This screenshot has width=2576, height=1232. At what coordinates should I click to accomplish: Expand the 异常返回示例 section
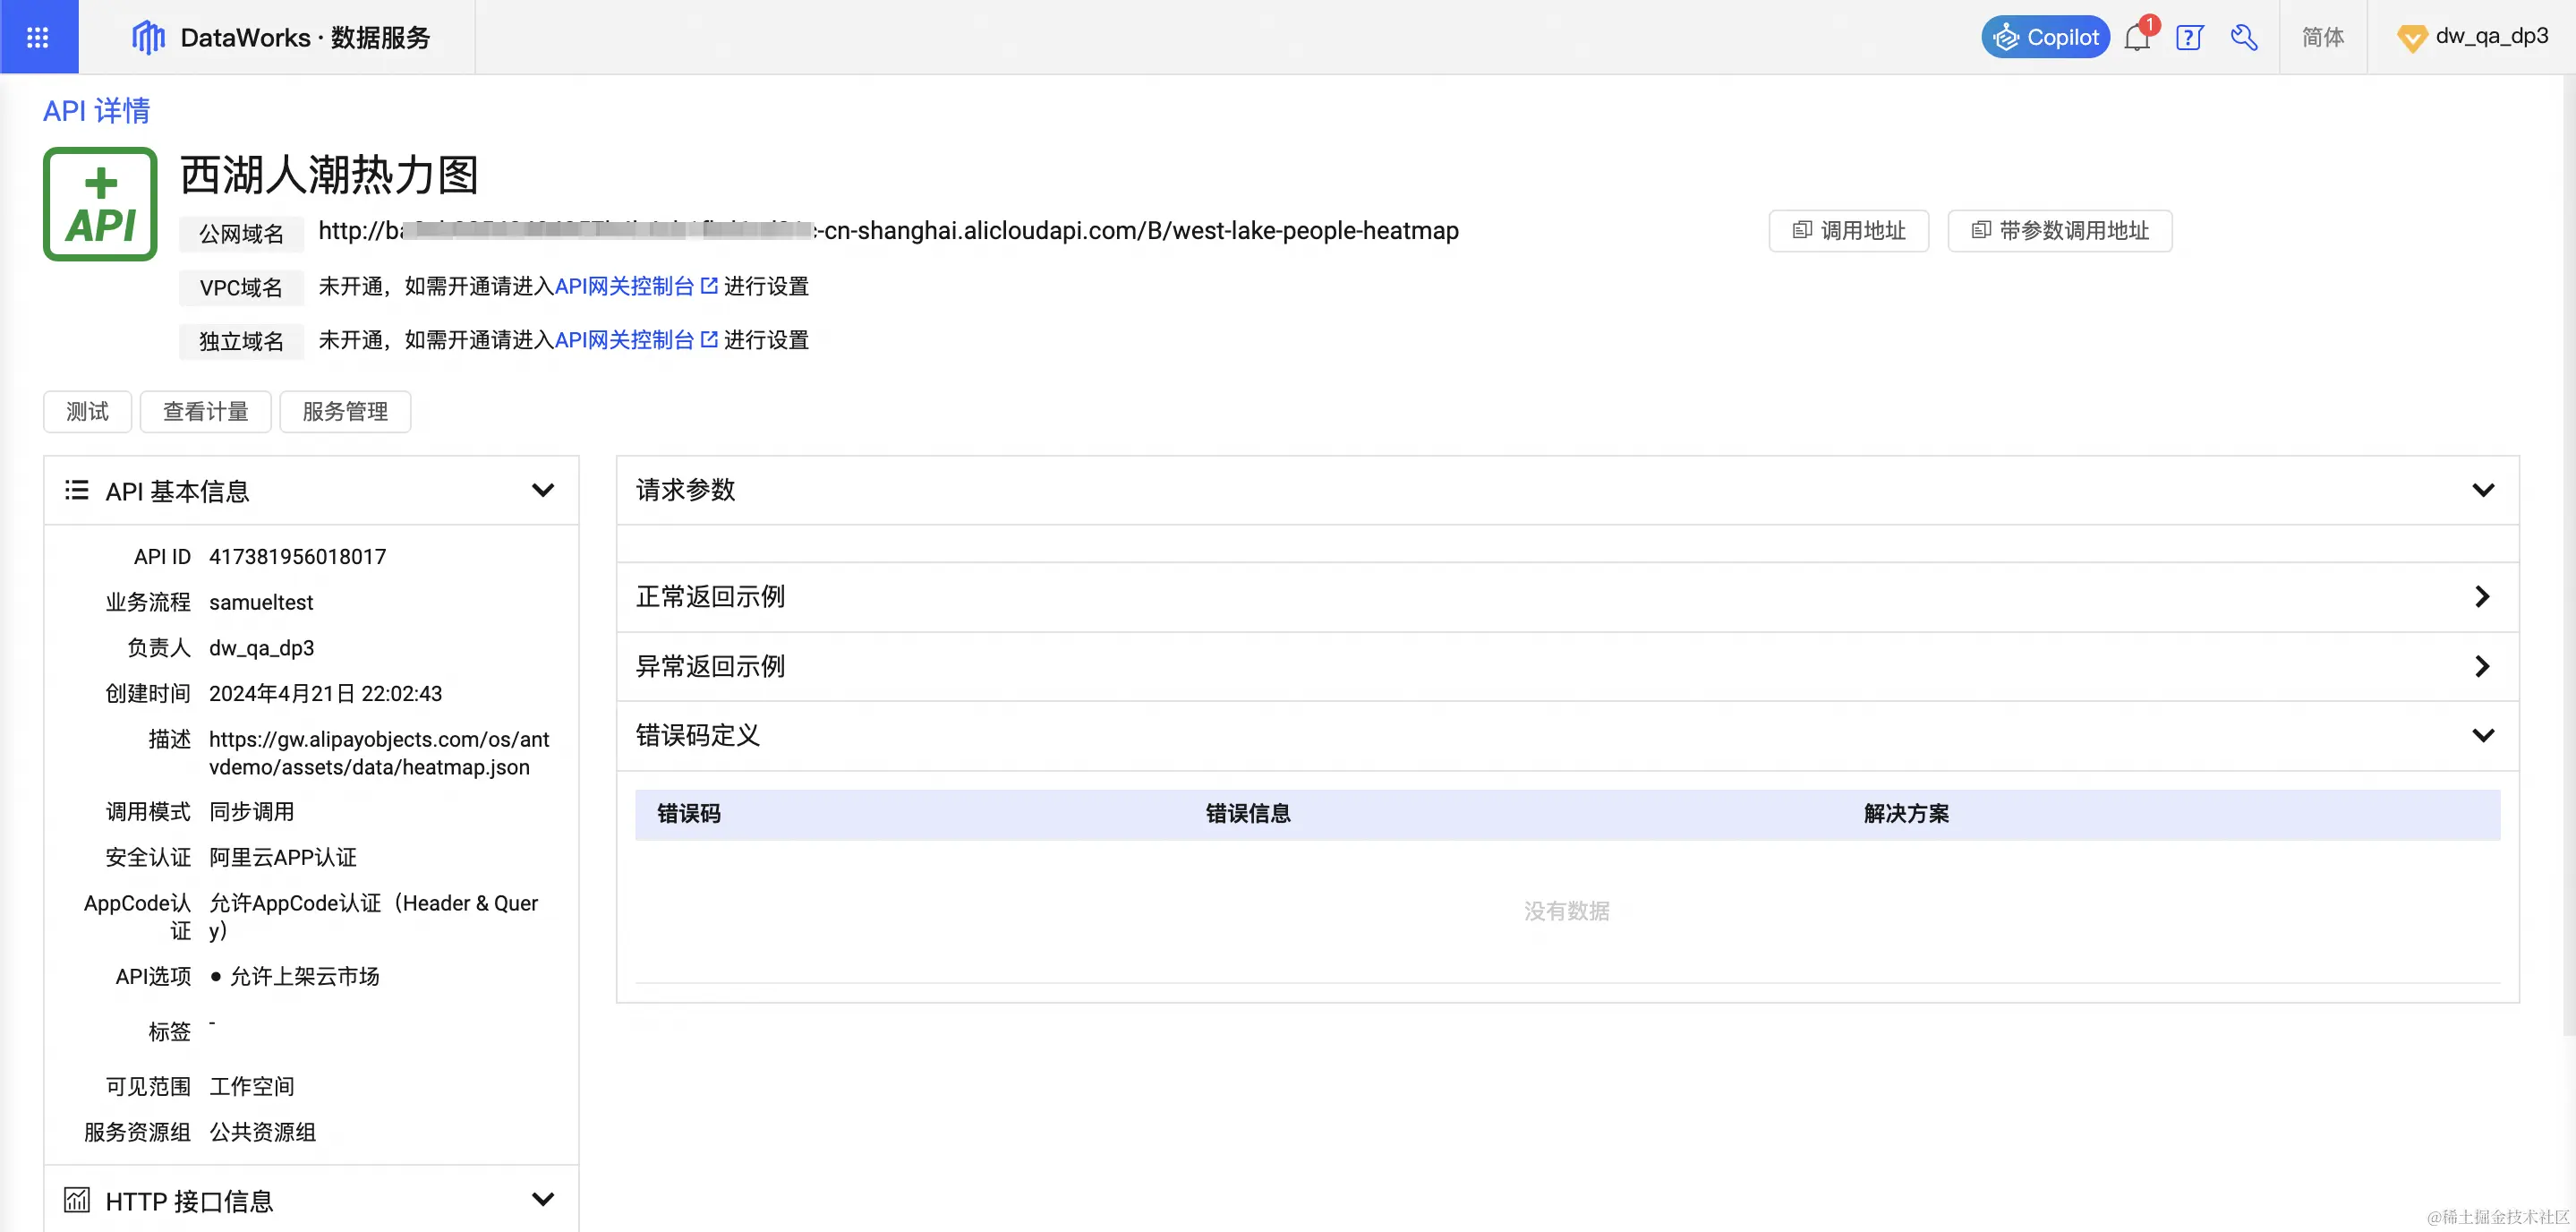tap(2482, 666)
